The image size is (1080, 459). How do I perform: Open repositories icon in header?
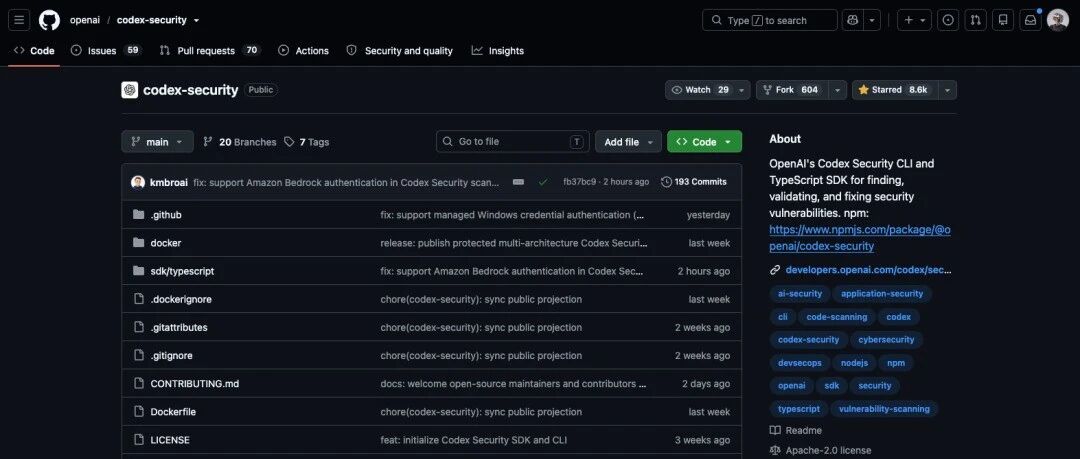1003,20
